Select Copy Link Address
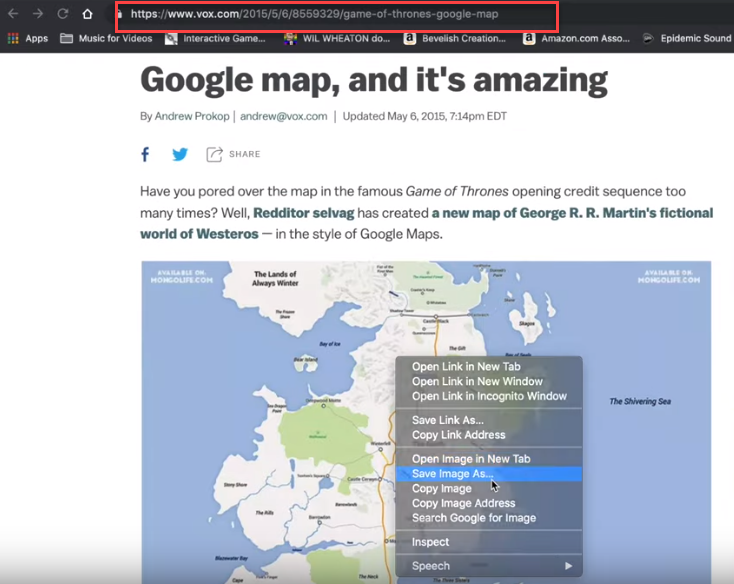The height and width of the screenshot is (584, 734). (489, 435)
